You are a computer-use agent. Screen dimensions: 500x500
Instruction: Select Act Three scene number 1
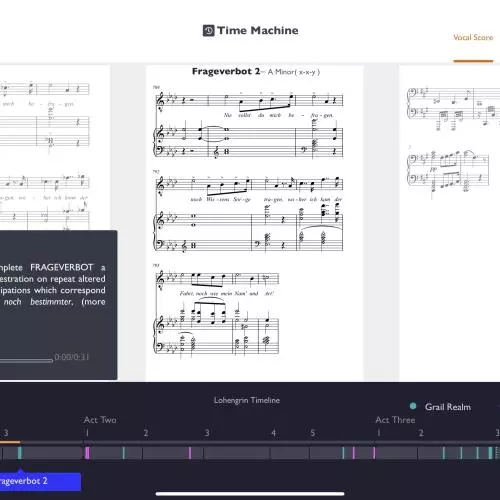(378, 433)
